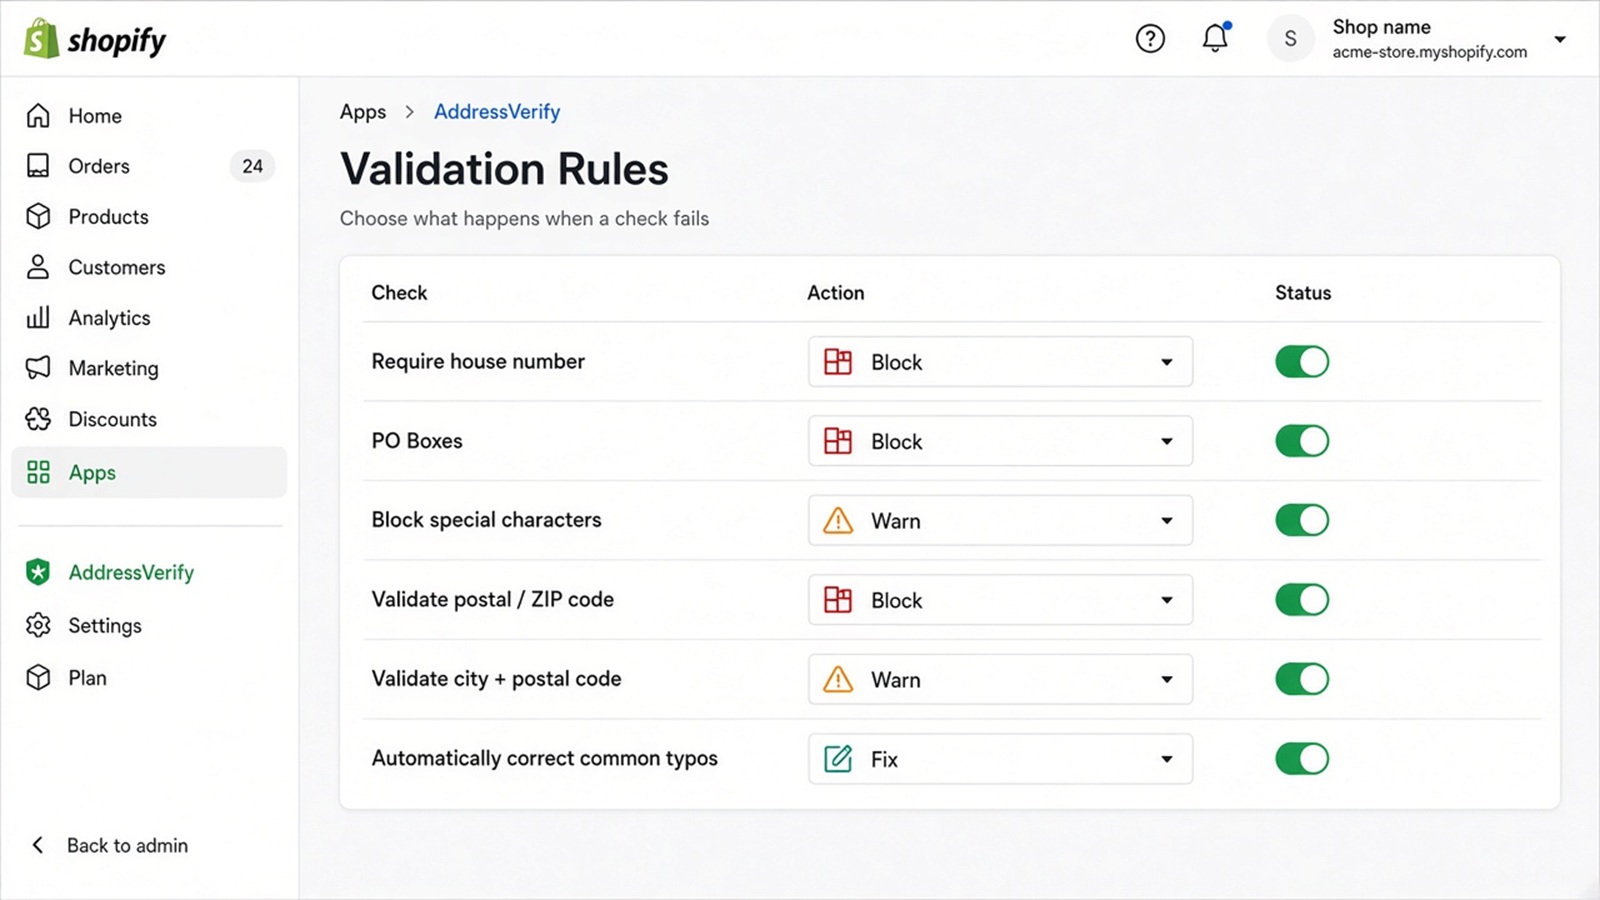This screenshot has width=1600, height=900.
Task: Click the Block icon in PO Boxes row
Action: [838, 441]
